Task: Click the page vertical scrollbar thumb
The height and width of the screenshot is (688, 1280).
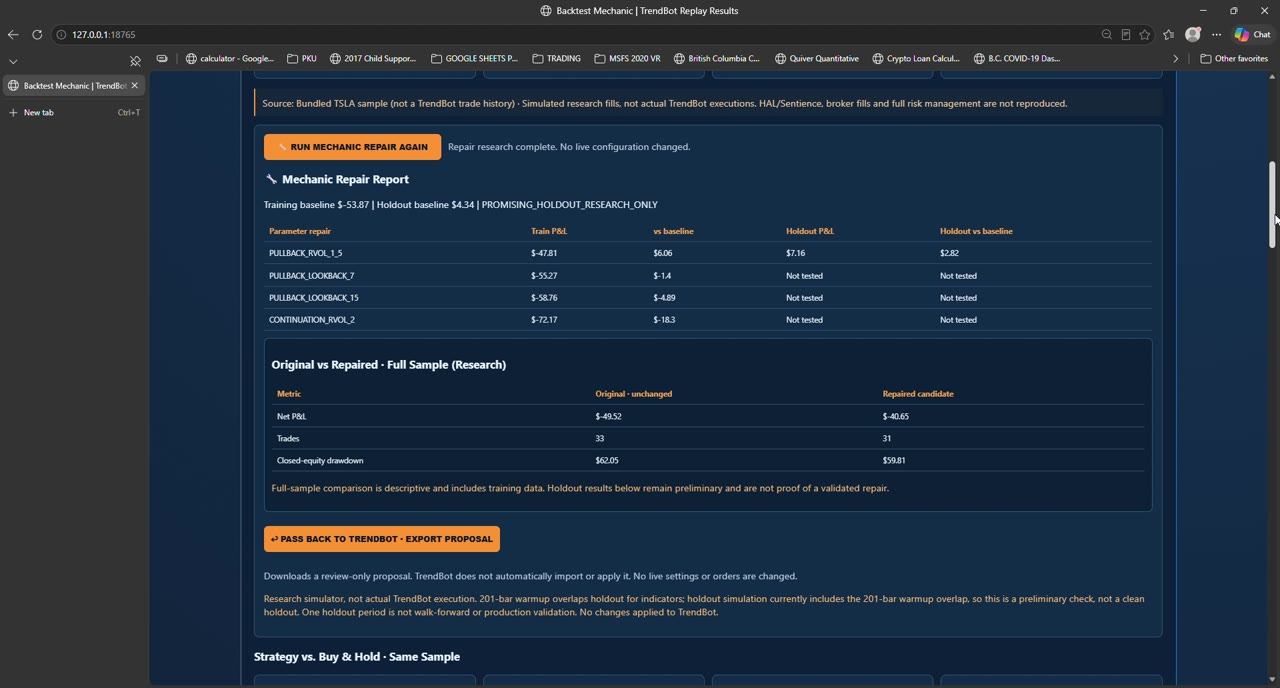Action: [x=1272, y=204]
